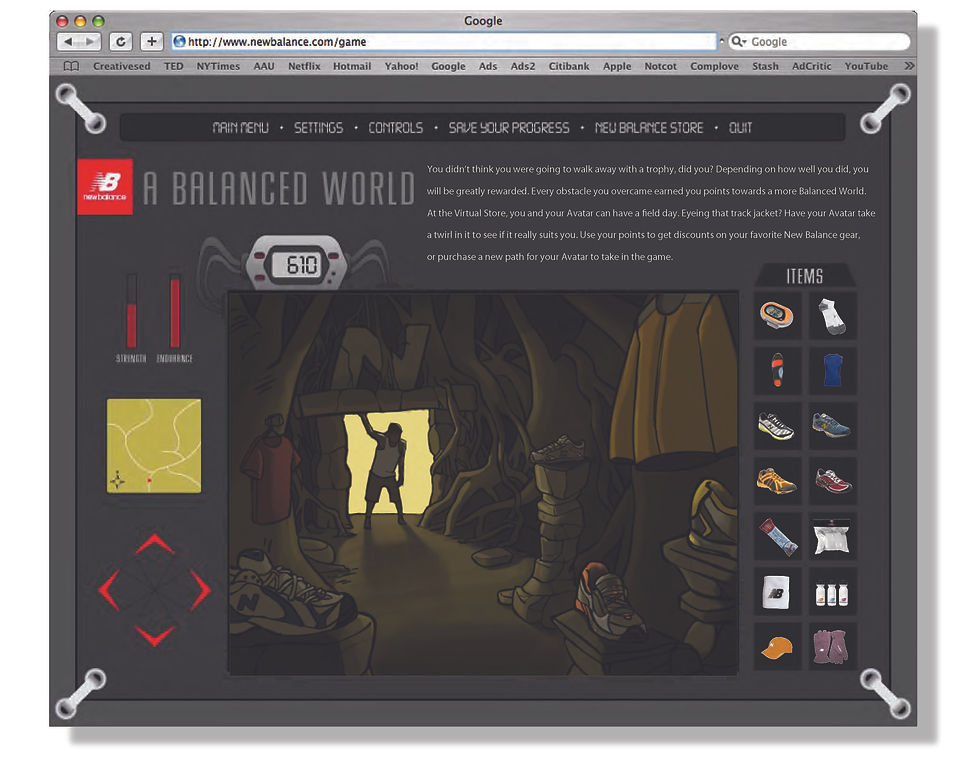980x757 pixels.
Task: Select the blue sleeveless shirt item
Action: click(832, 371)
